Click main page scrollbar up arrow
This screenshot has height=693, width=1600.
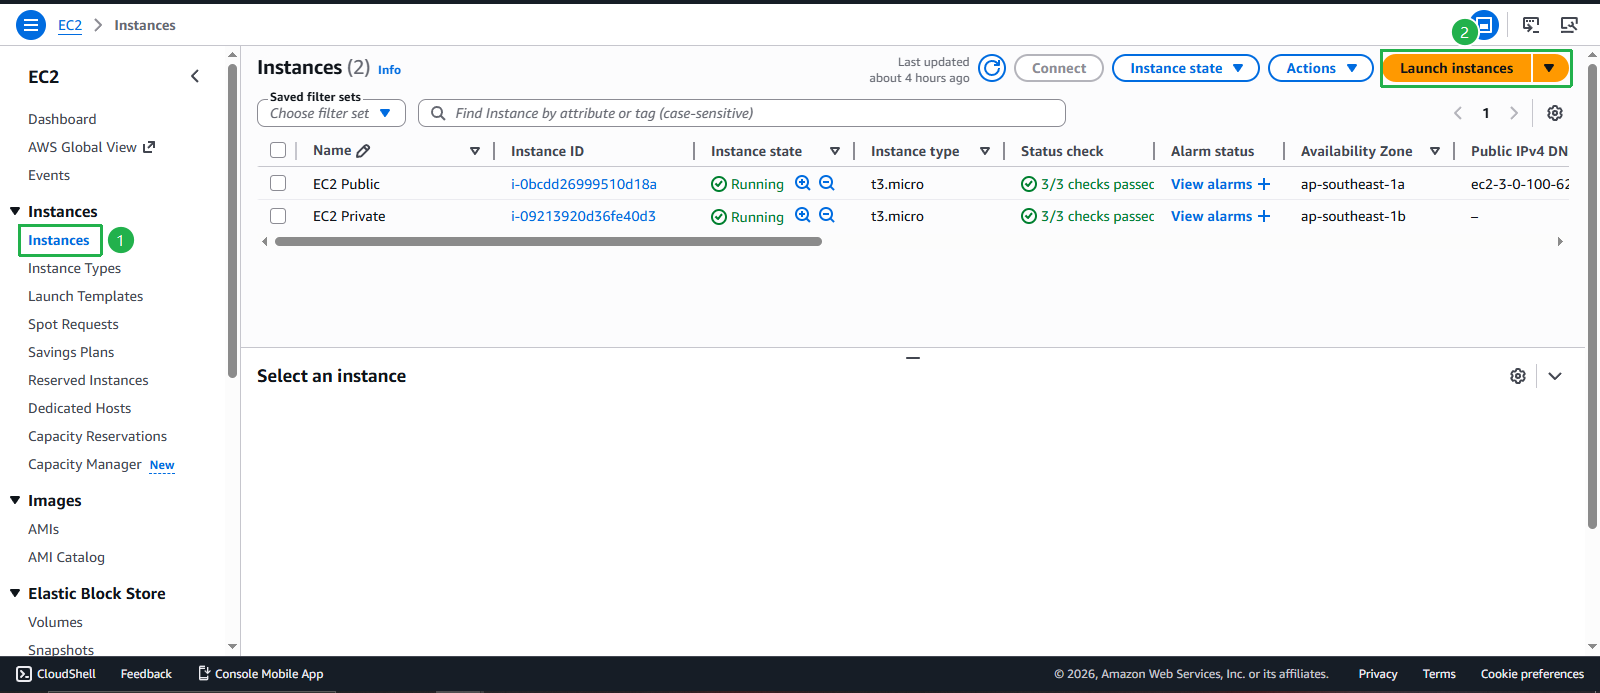(1593, 55)
